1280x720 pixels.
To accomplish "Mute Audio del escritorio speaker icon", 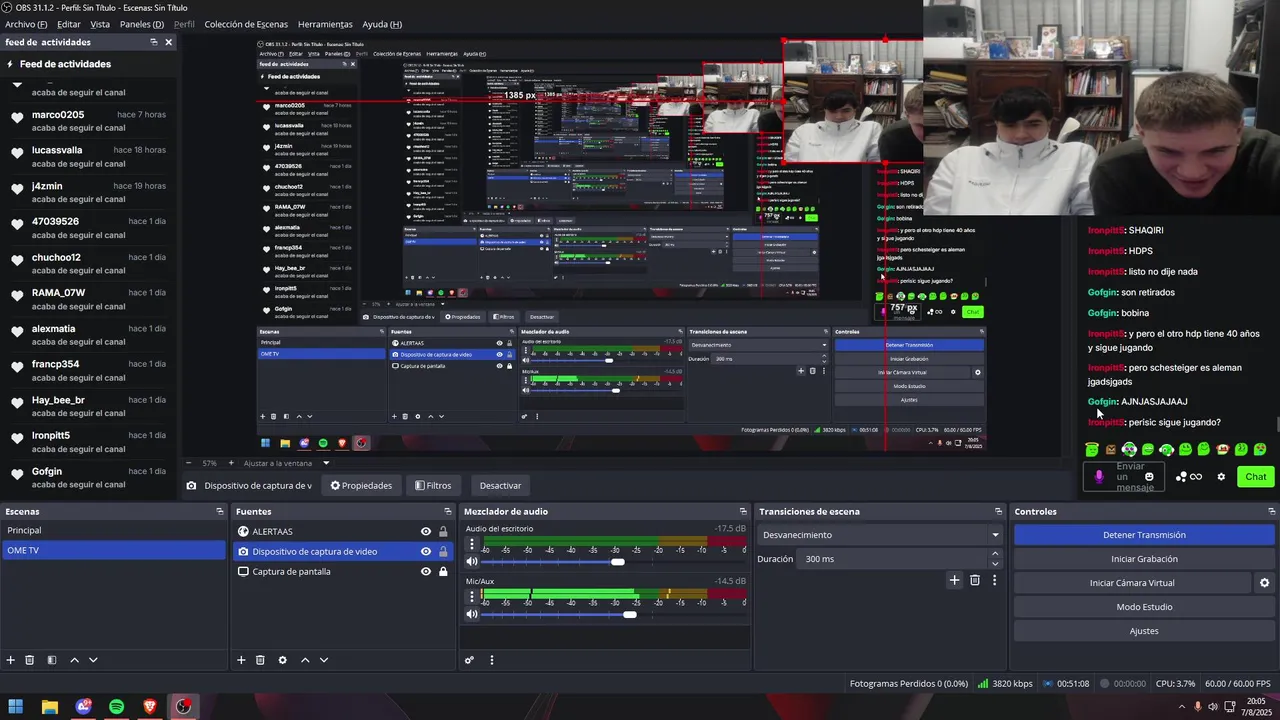I will pyautogui.click(x=472, y=562).
